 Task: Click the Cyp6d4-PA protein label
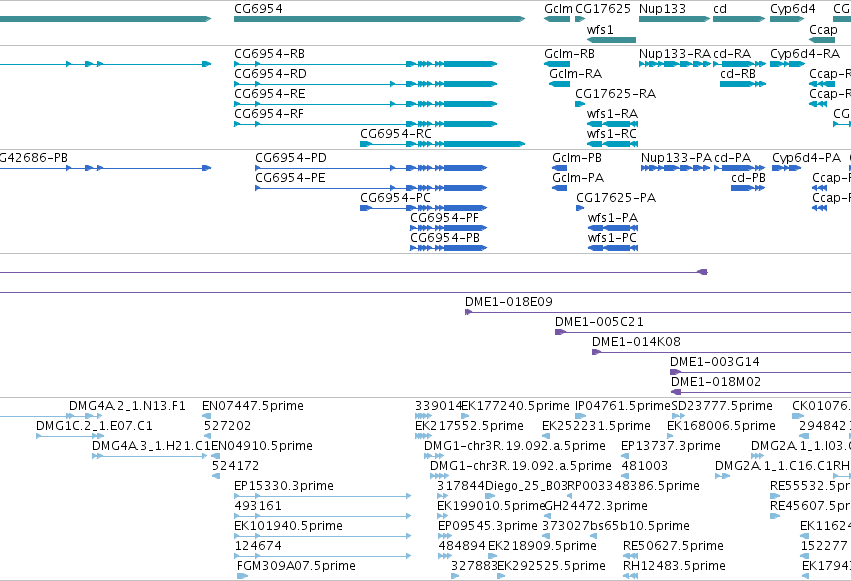(x=806, y=158)
